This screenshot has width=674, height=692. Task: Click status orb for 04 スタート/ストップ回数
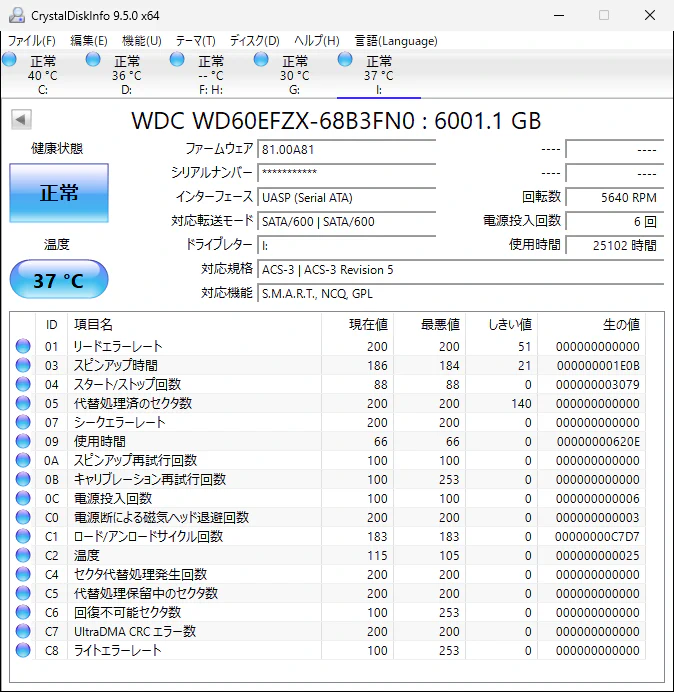(23, 384)
